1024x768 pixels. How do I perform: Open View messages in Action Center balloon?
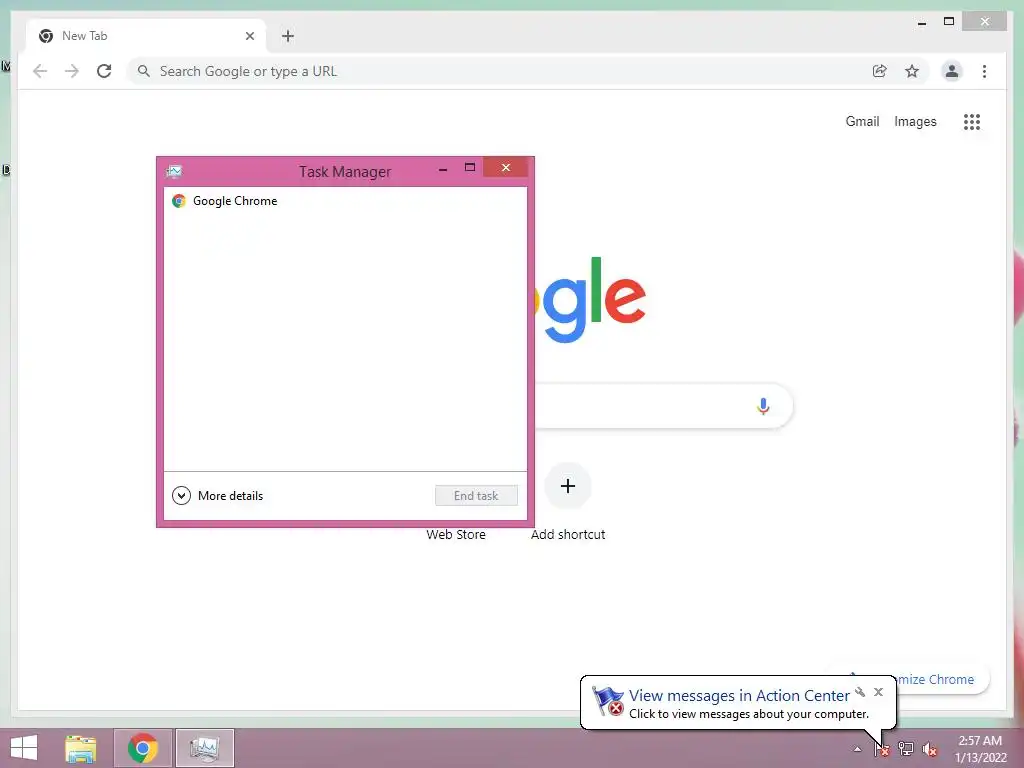pos(739,696)
